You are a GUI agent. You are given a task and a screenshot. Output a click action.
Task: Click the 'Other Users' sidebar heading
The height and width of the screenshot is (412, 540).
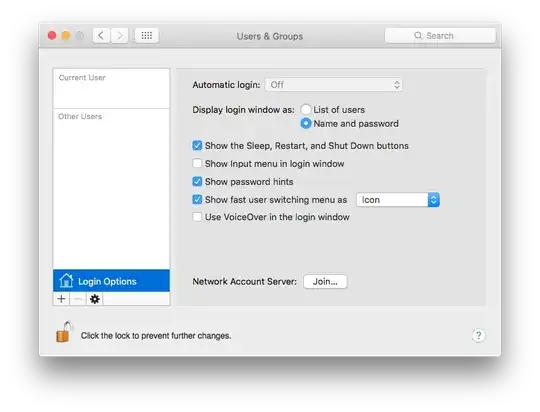(80, 116)
